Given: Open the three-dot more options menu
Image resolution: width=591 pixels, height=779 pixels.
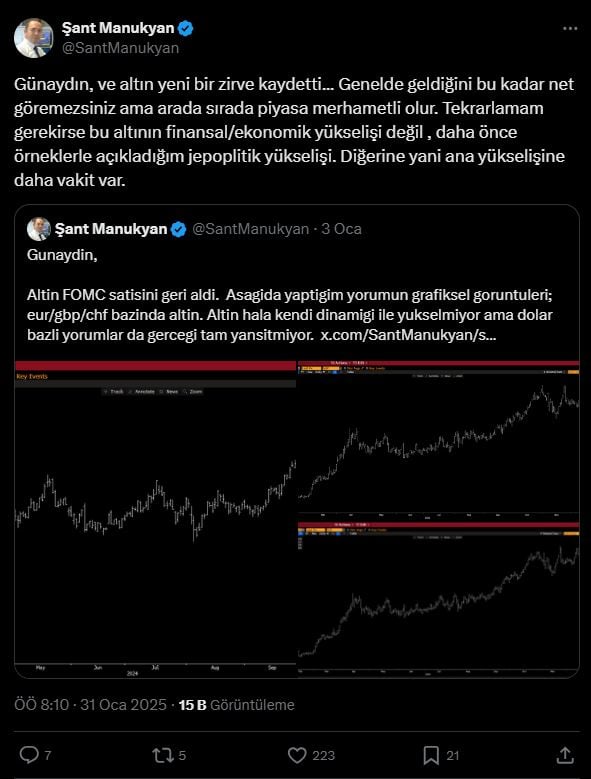Looking at the screenshot, I should click(x=570, y=29).
